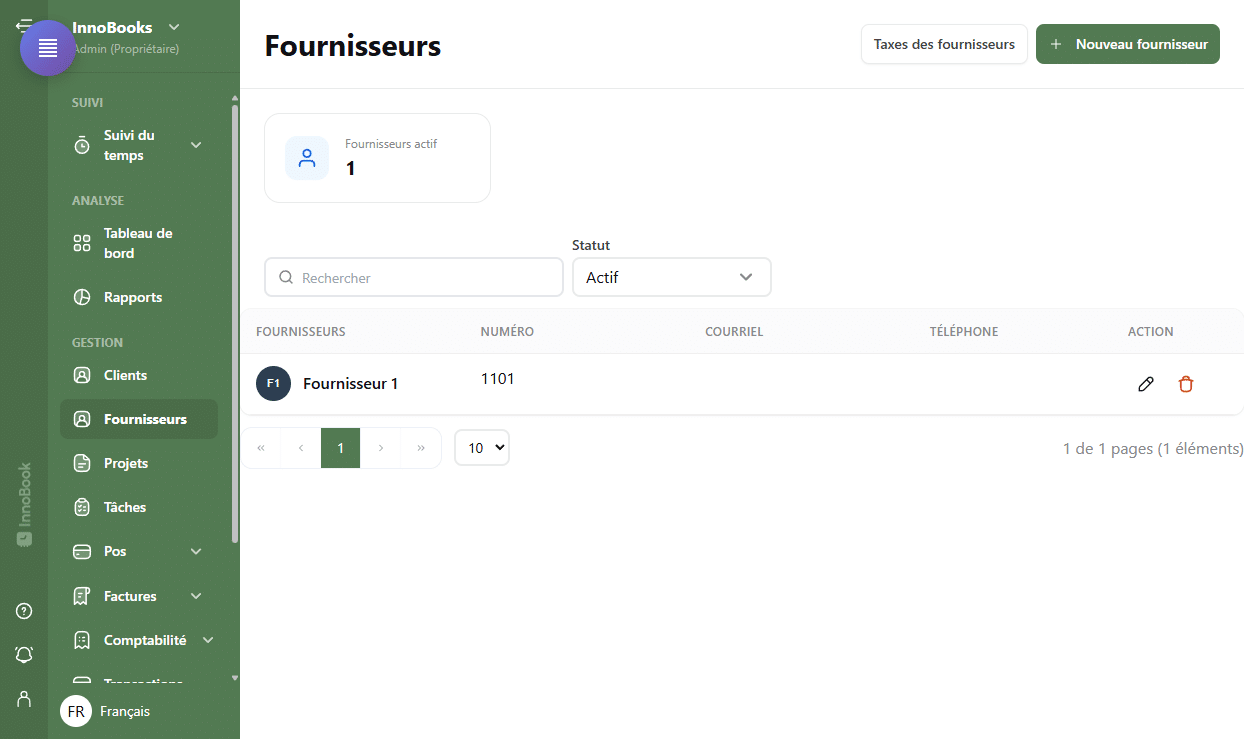Click the InnoBook vertical logo

click(x=24, y=504)
